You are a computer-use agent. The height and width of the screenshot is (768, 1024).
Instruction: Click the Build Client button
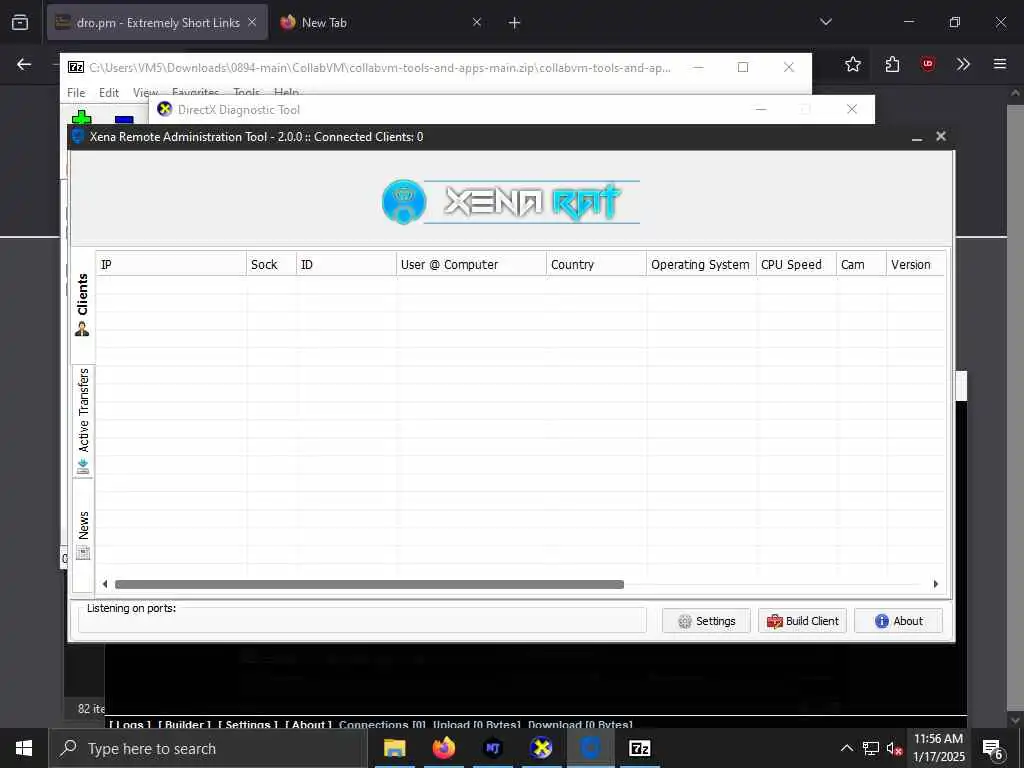802,621
